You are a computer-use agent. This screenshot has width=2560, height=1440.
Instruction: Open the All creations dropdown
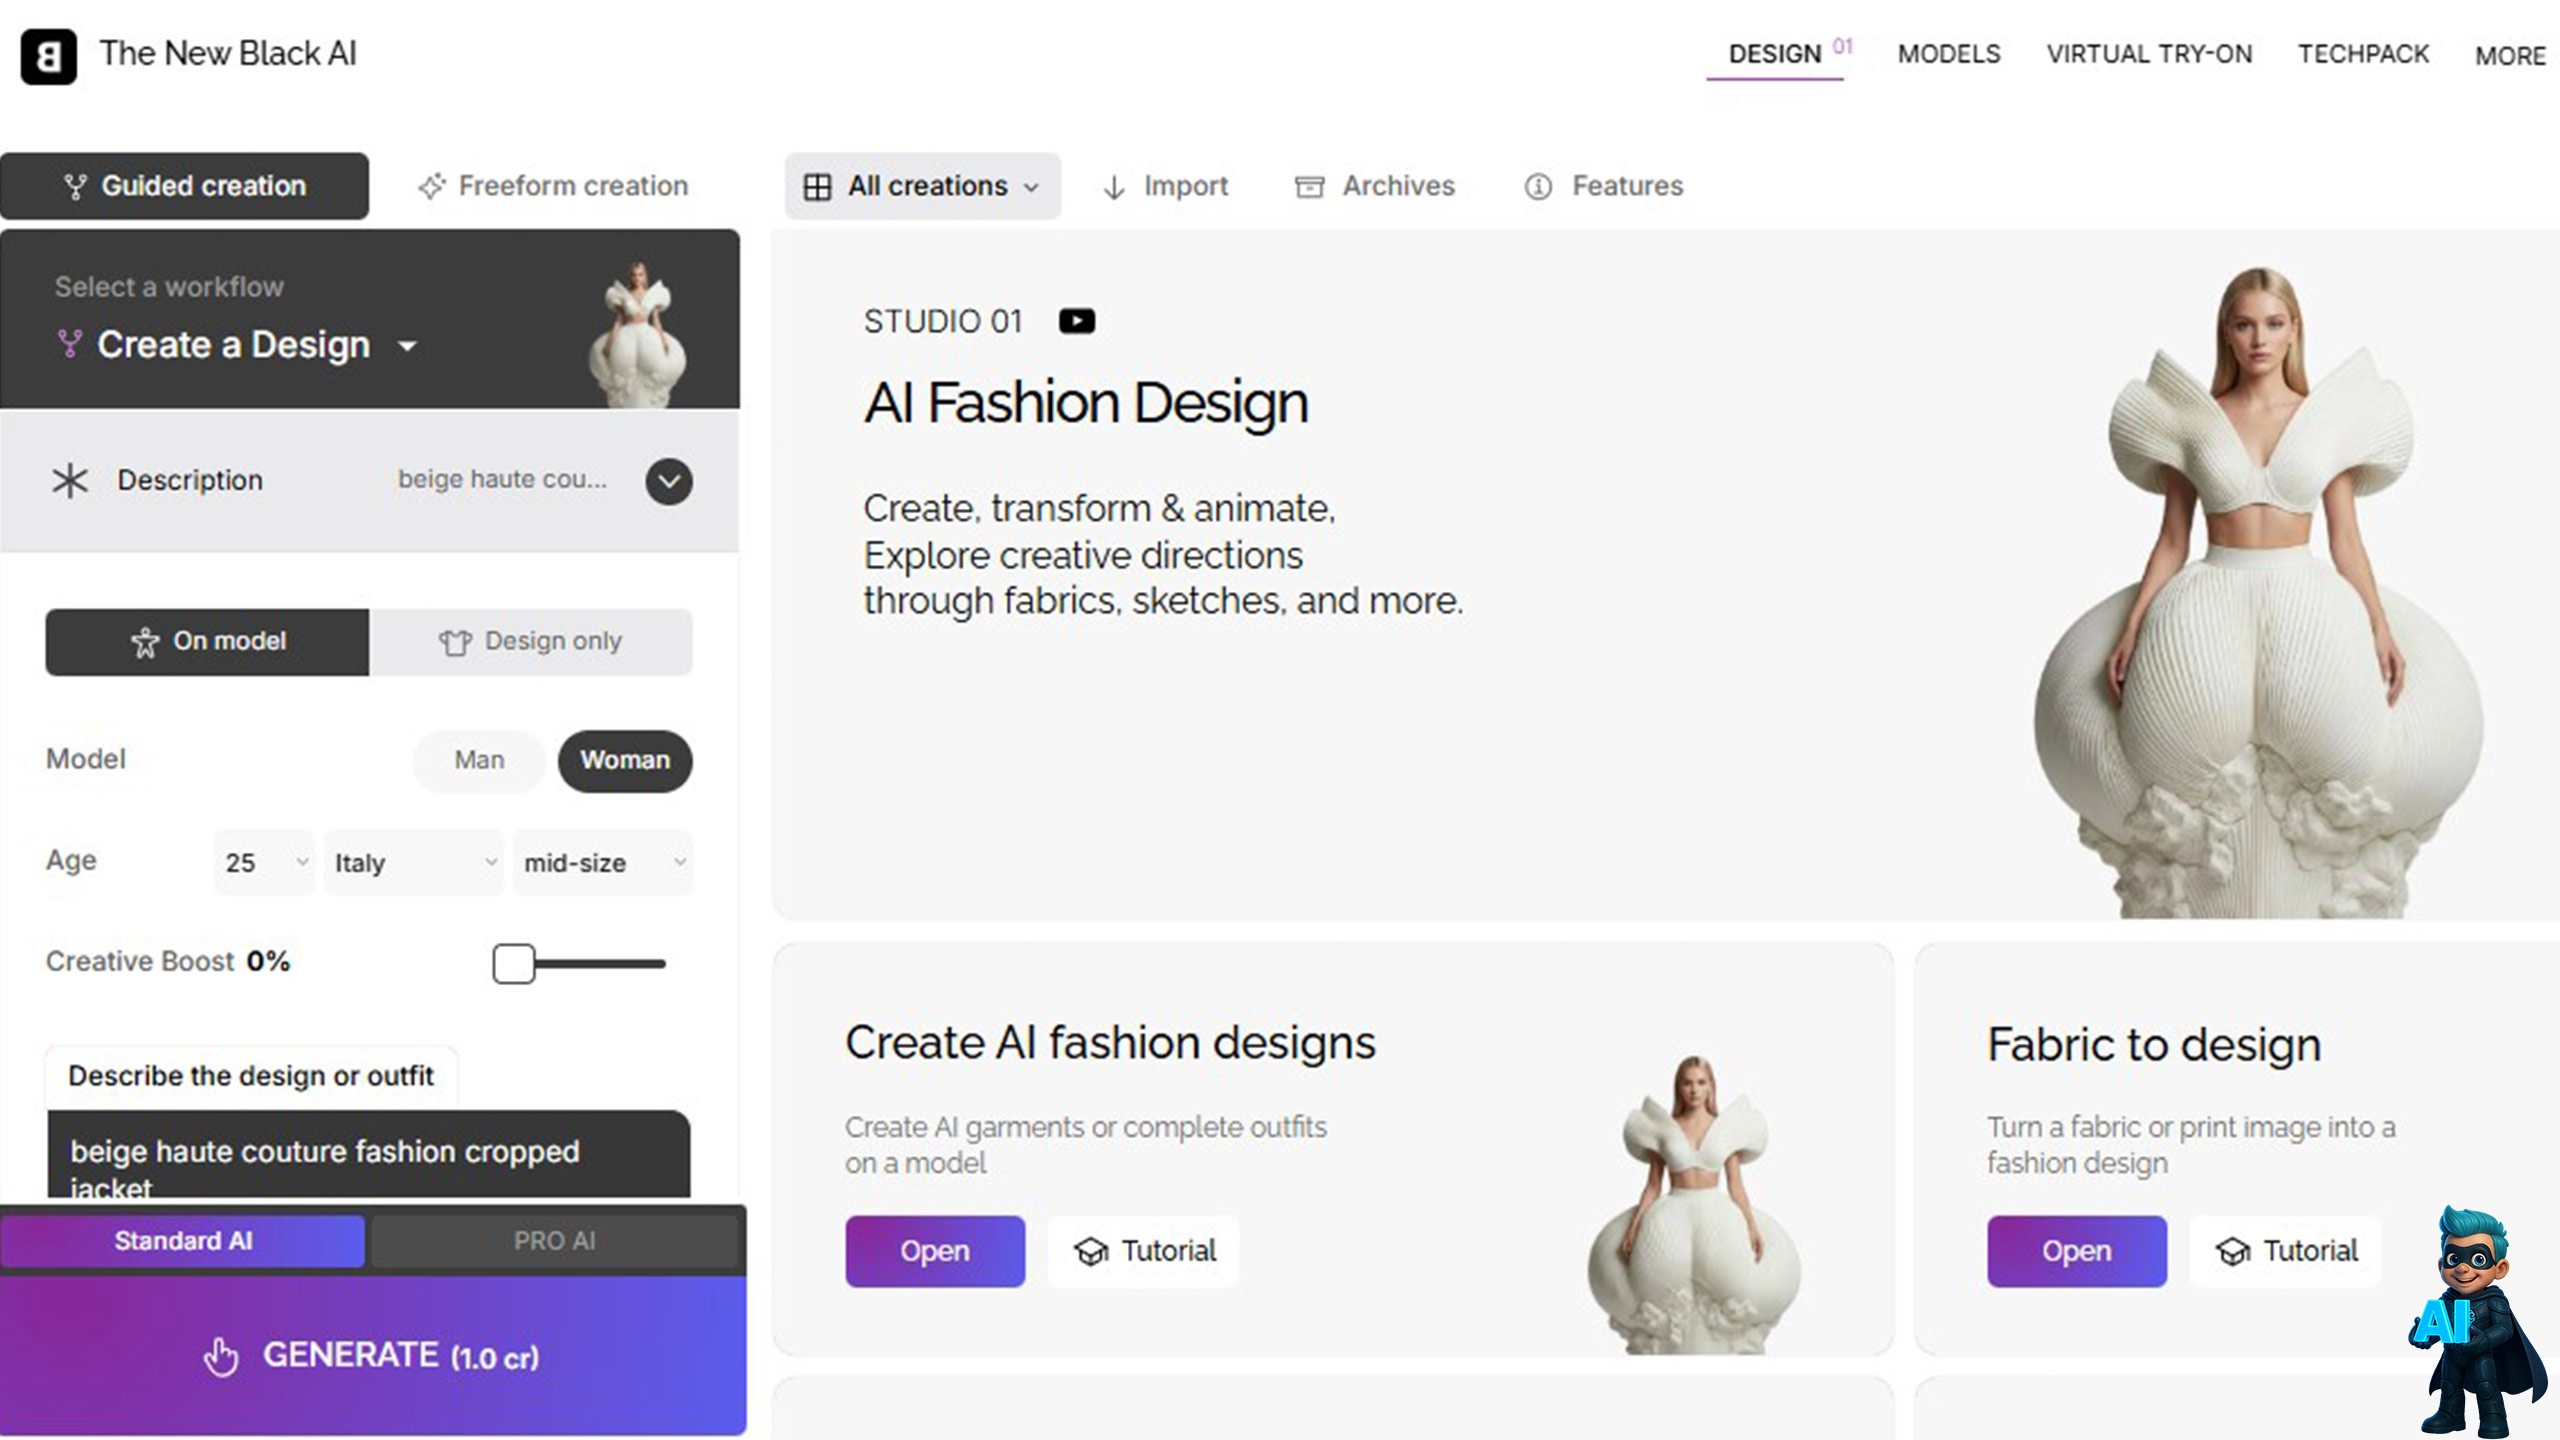click(x=923, y=186)
